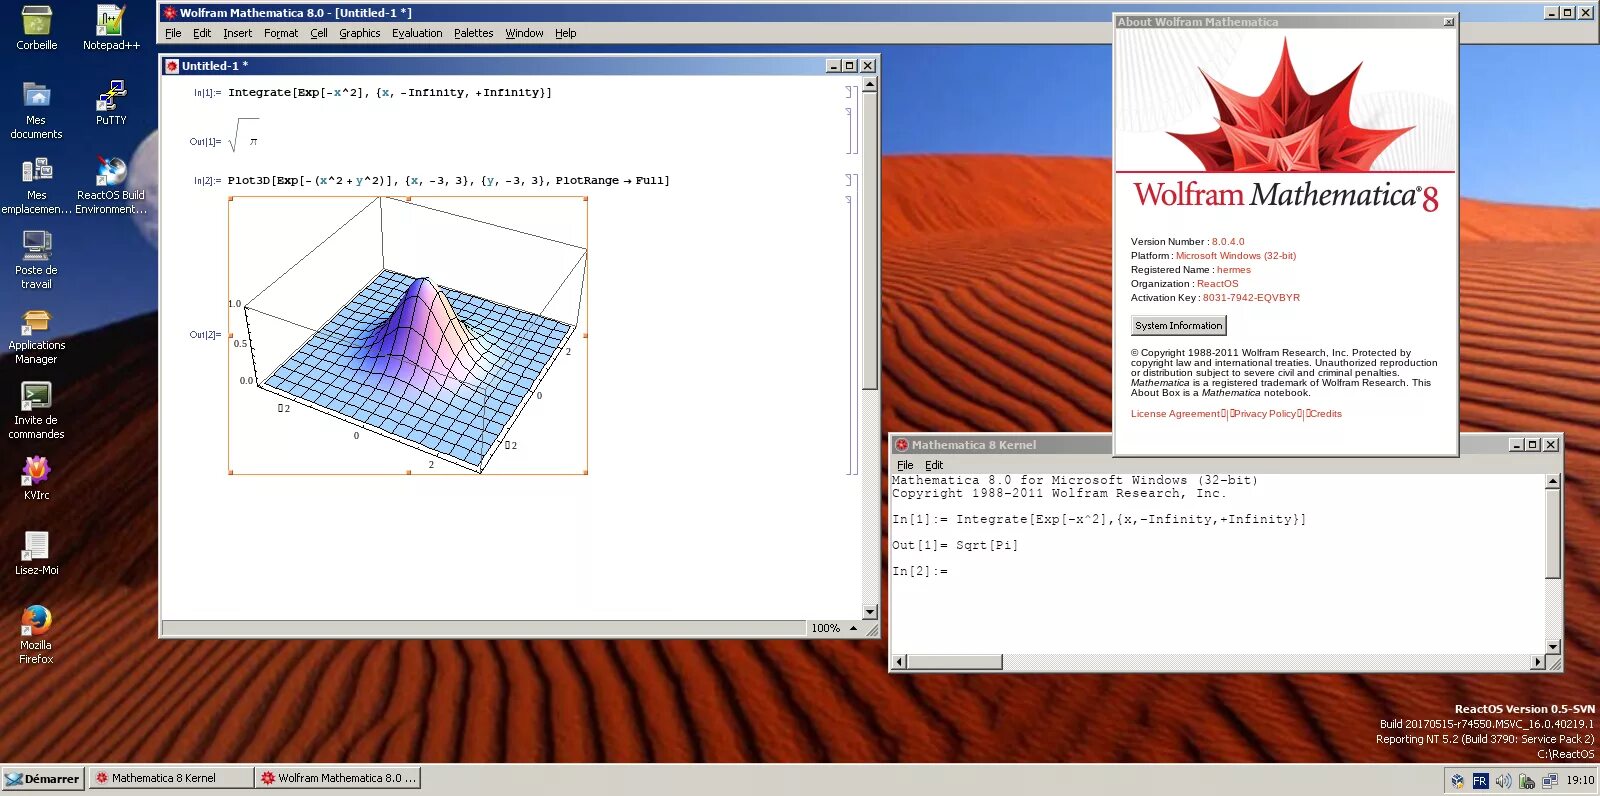This screenshot has width=1600, height=796.
Task: Open Edit menu in Kernel window
Action: click(934, 465)
